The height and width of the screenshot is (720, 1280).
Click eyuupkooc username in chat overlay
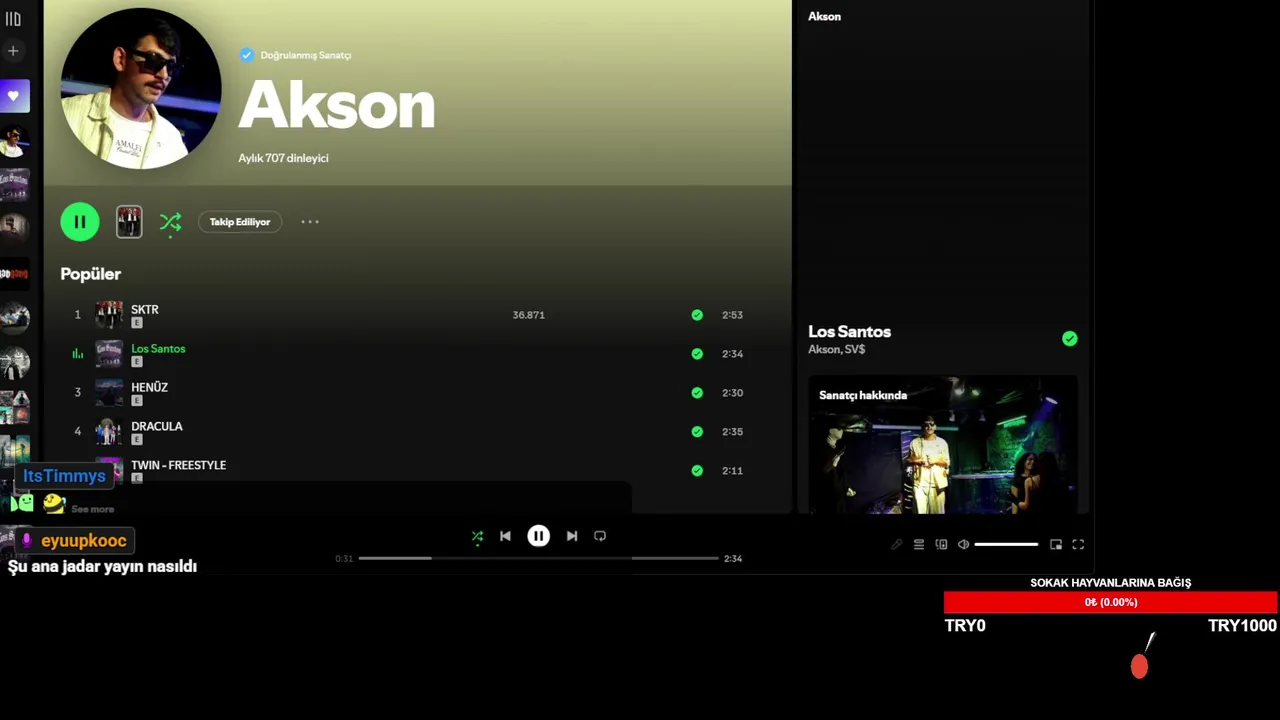click(84, 541)
